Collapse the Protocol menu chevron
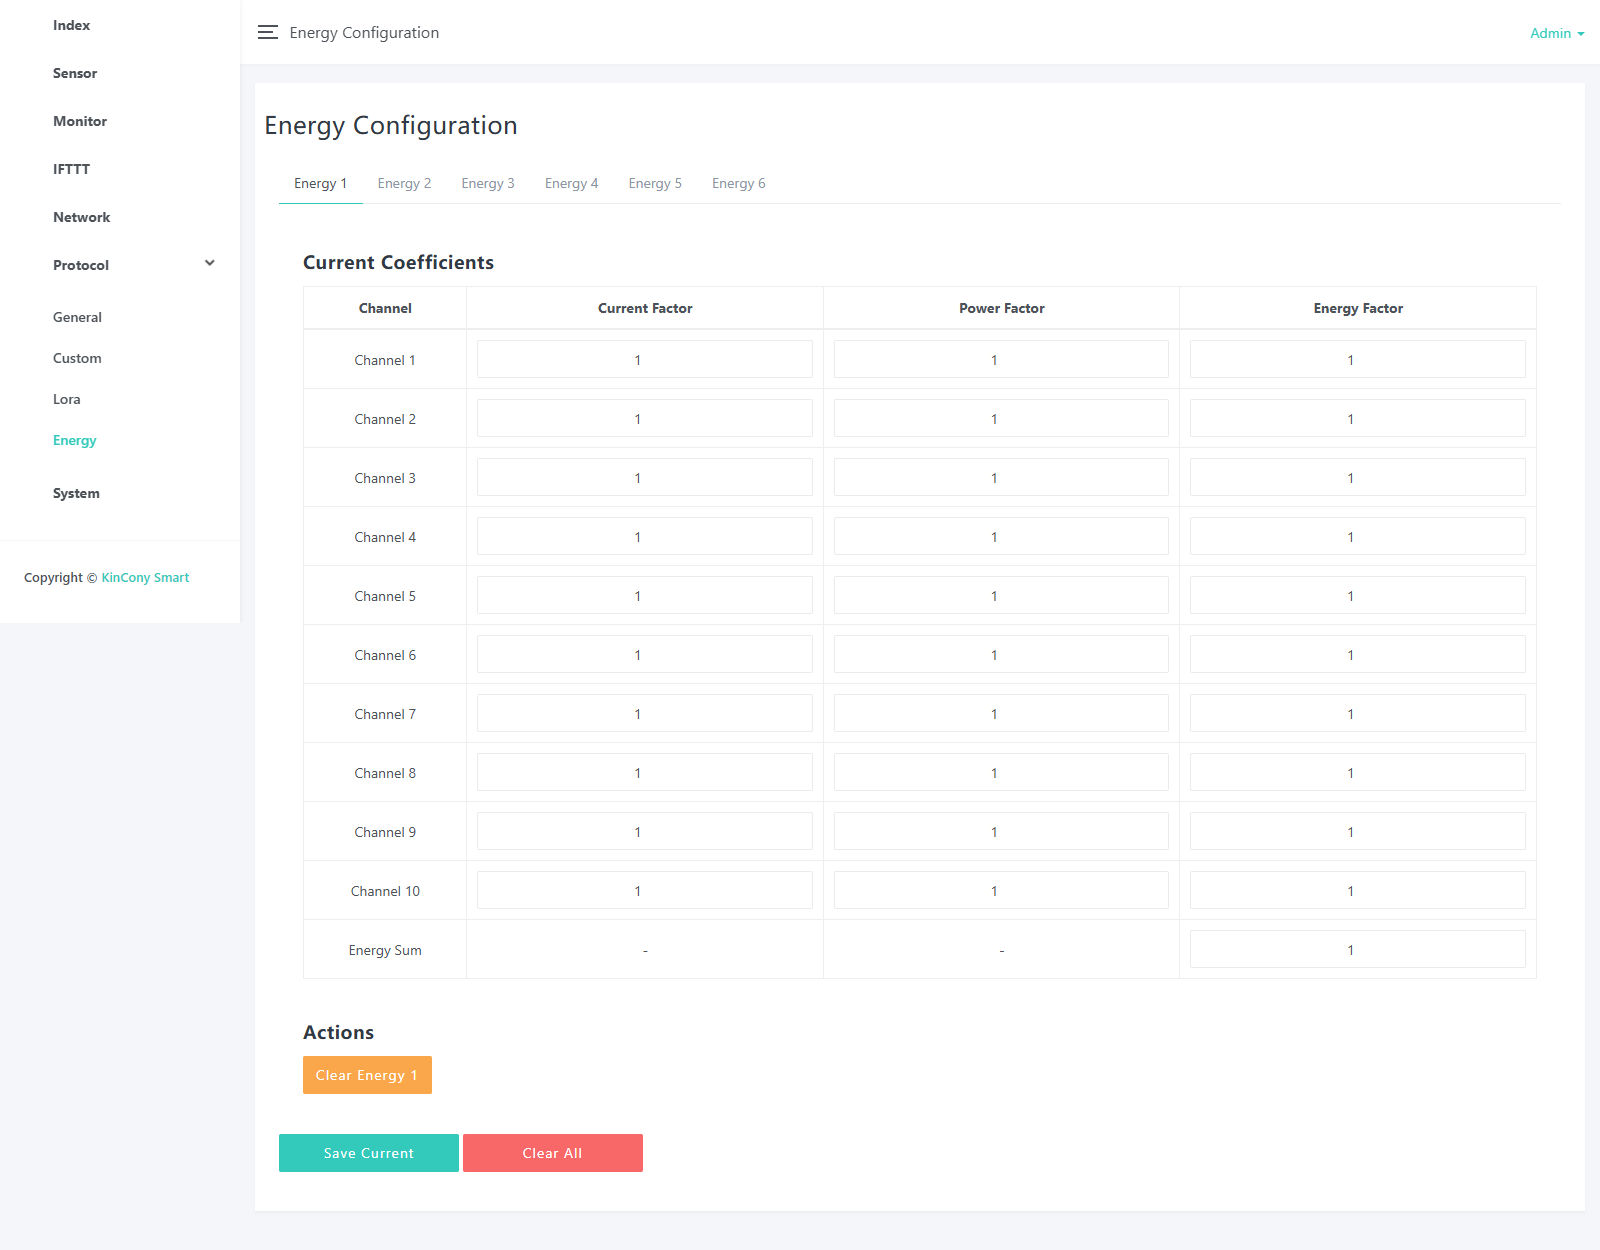The height and width of the screenshot is (1250, 1600). point(210,264)
